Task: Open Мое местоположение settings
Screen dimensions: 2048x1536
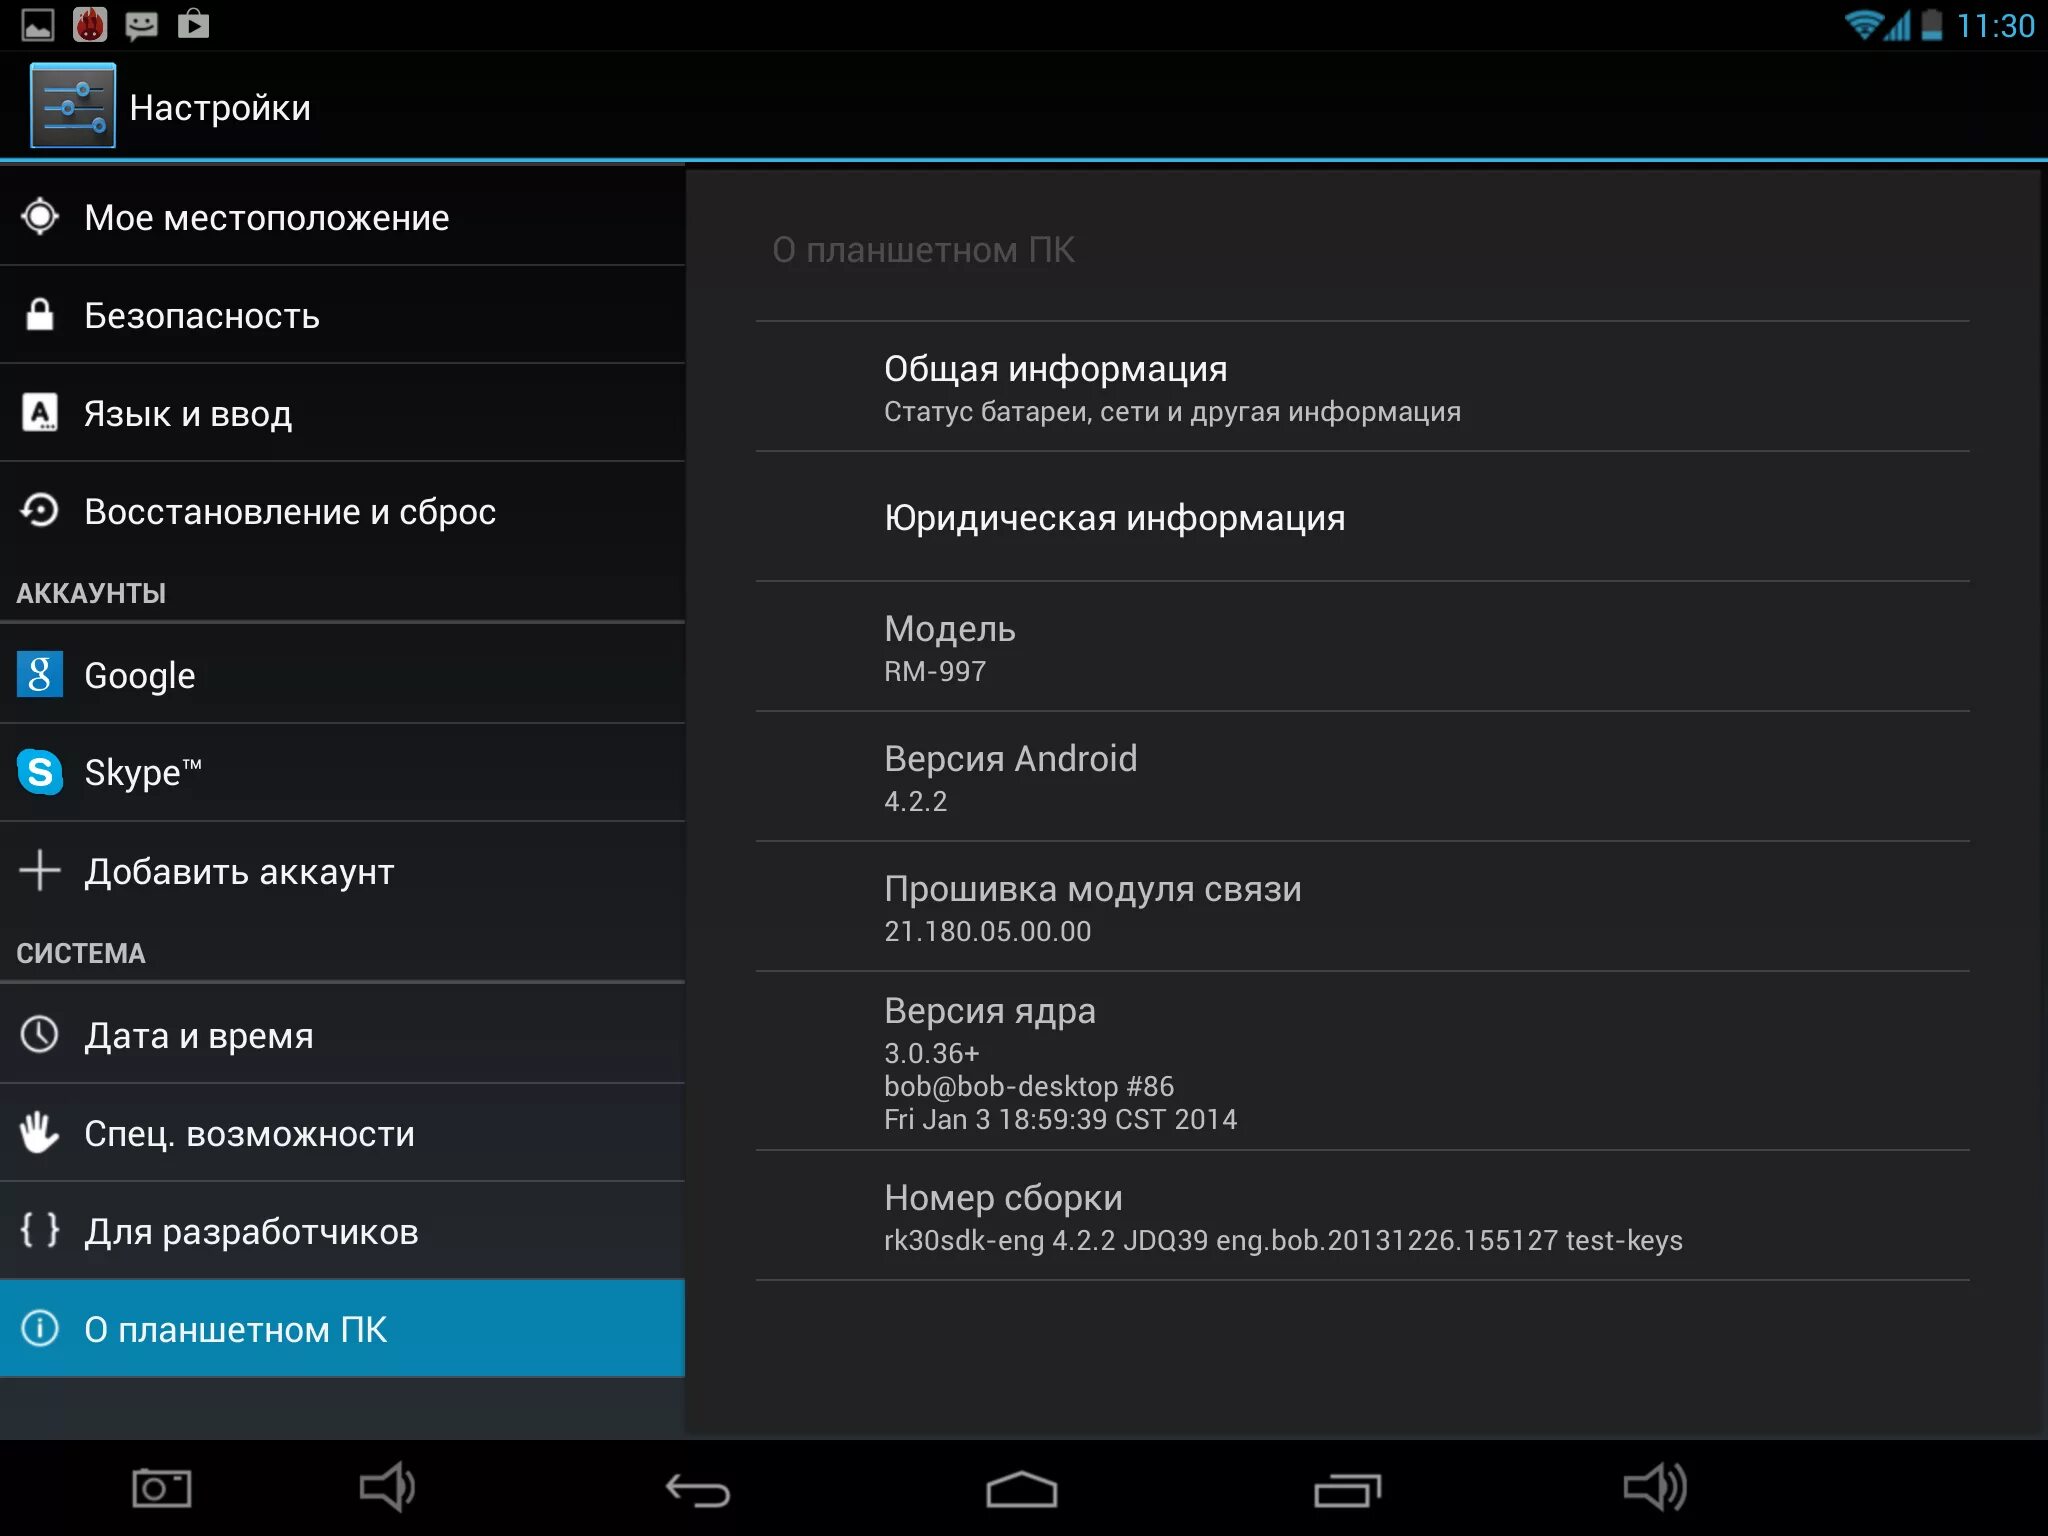Action: pos(342,217)
